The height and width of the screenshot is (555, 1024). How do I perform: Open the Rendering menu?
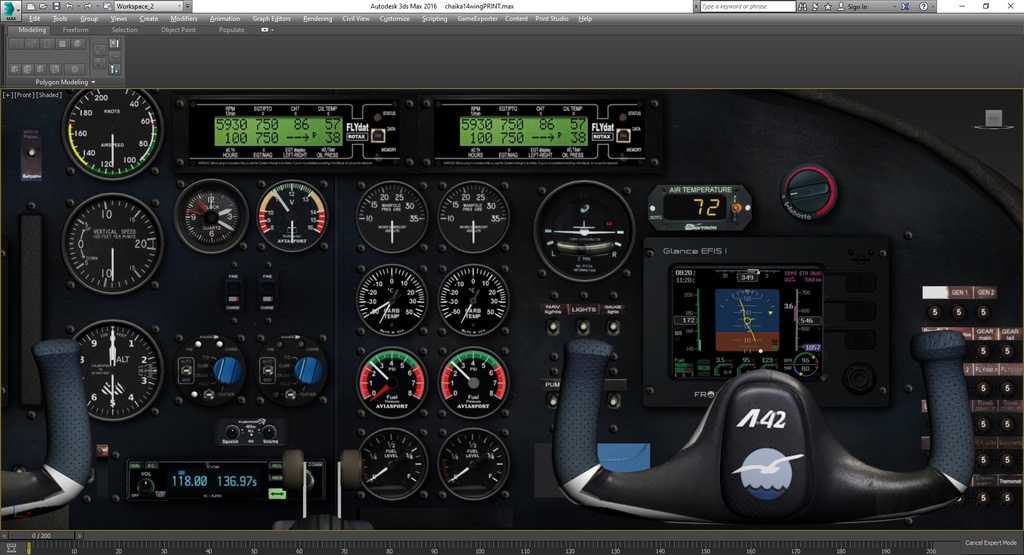[x=317, y=18]
